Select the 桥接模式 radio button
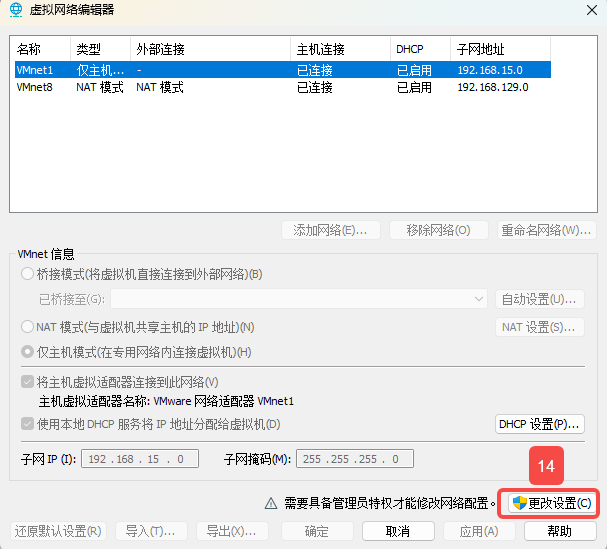Viewport: 607px width, 549px height. tap(27, 274)
